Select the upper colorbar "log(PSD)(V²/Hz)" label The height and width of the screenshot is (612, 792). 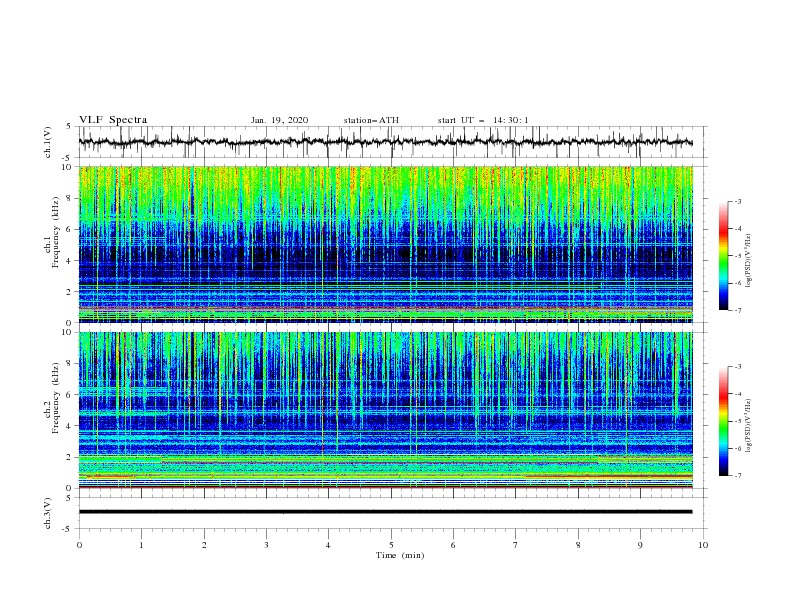click(748, 260)
